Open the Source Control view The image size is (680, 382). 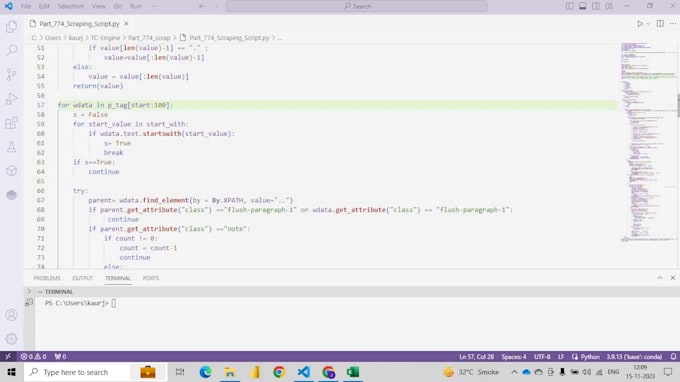tap(12, 75)
